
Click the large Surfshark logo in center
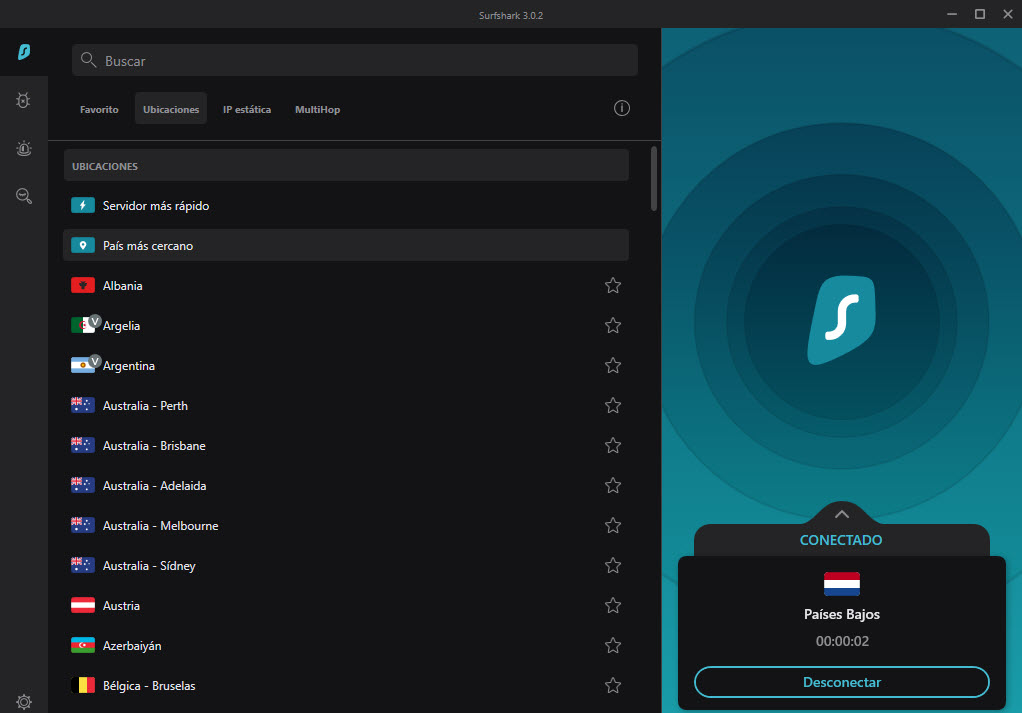click(x=841, y=320)
